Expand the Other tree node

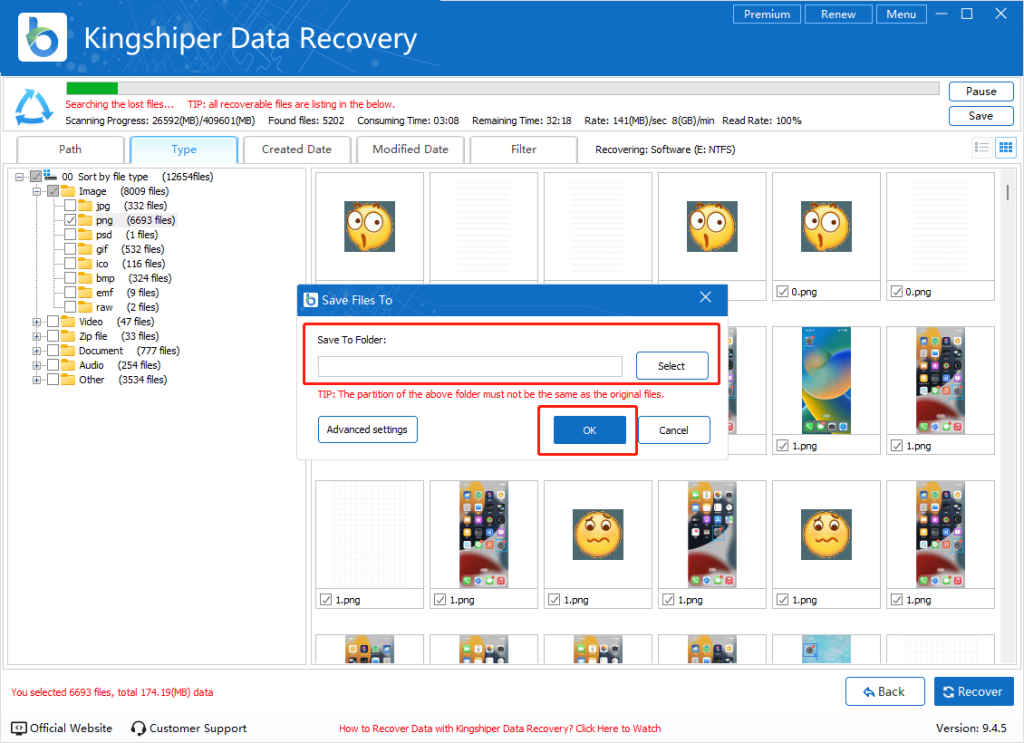click(x=37, y=380)
